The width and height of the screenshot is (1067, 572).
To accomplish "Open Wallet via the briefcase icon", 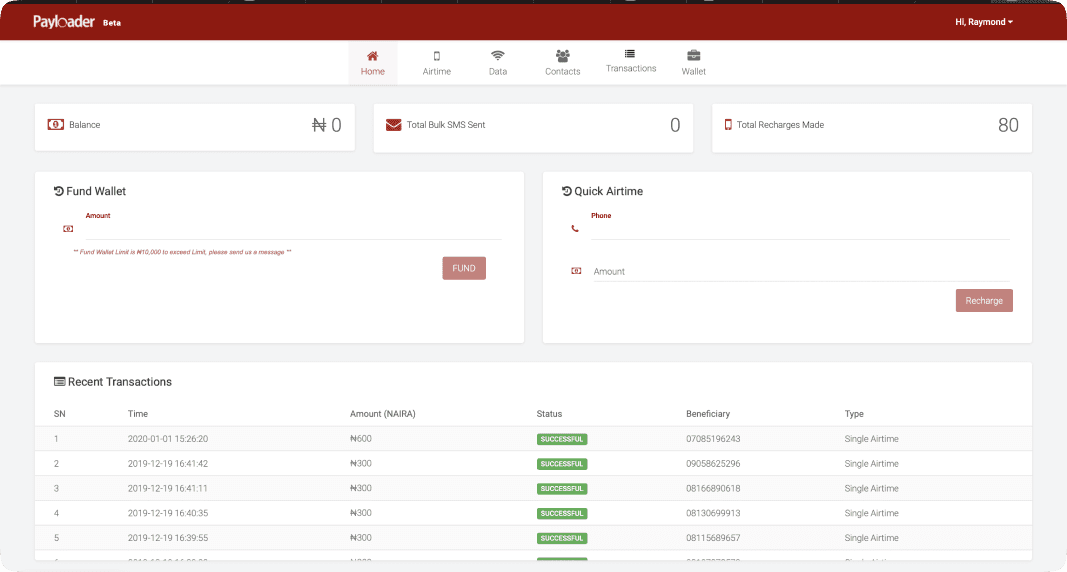I will (694, 56).
